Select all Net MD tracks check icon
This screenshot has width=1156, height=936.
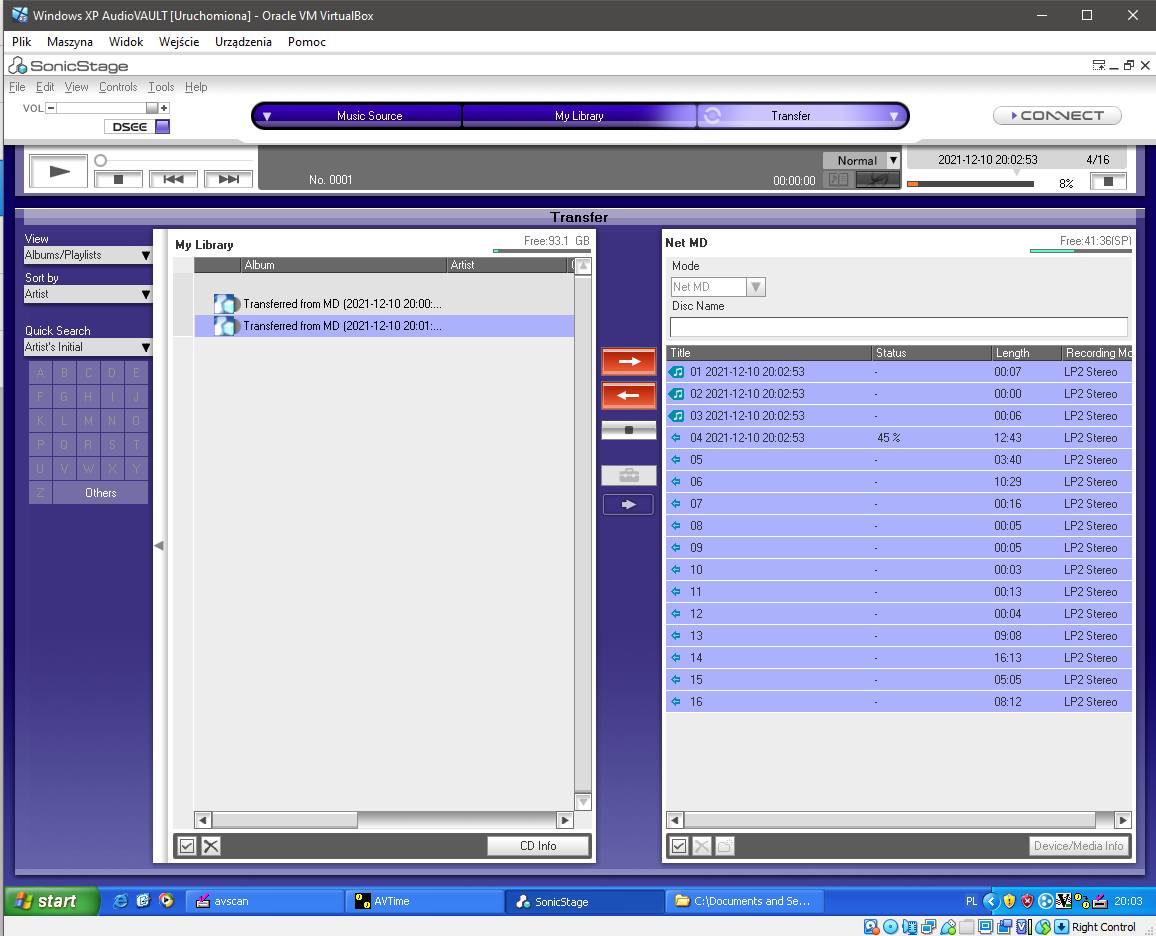pyautogui.click(x=679, y=846)
